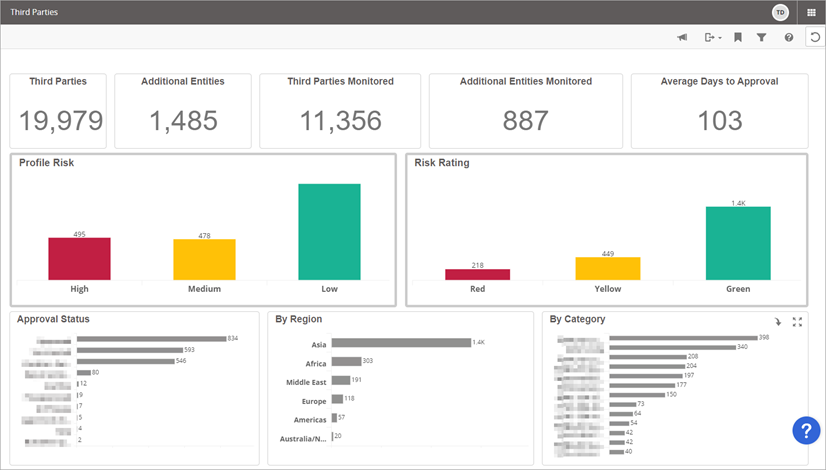
Task: Click the toolbar help question mark
Action: pyautogui.click(x=789, y=38)
